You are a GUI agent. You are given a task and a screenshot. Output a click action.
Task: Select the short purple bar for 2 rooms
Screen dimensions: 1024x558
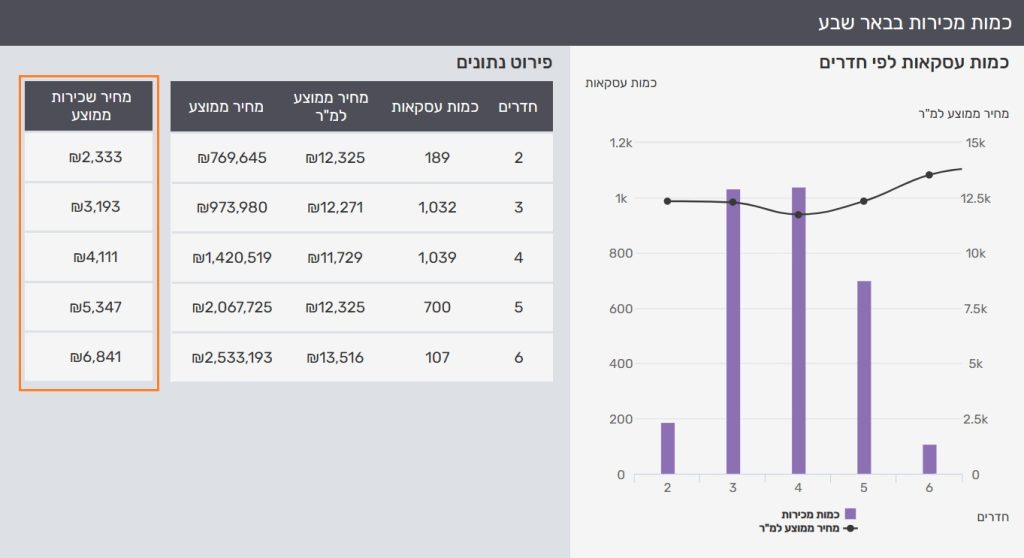click(668, 448)
